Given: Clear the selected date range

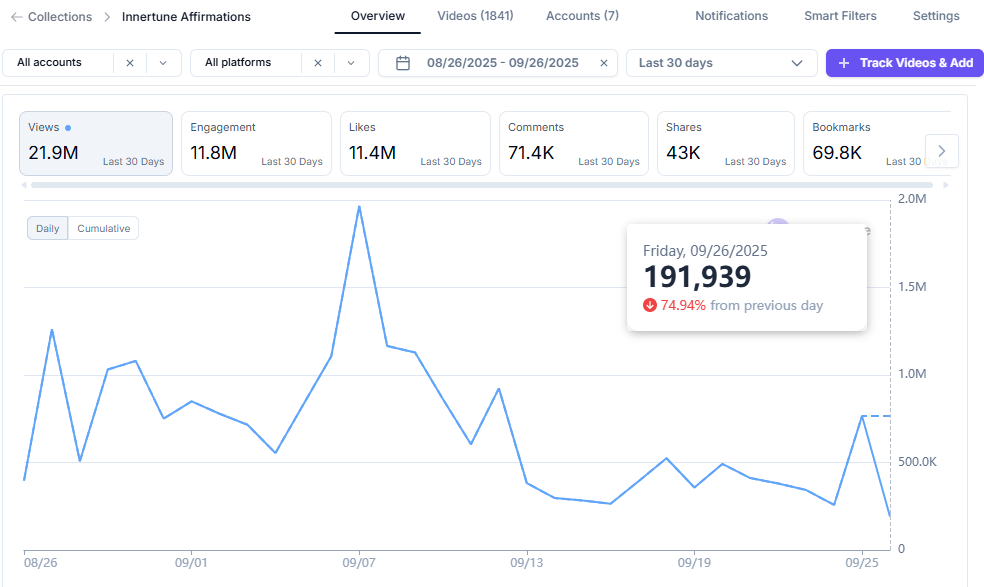Looking at the screenshot, I should [603, 63].
